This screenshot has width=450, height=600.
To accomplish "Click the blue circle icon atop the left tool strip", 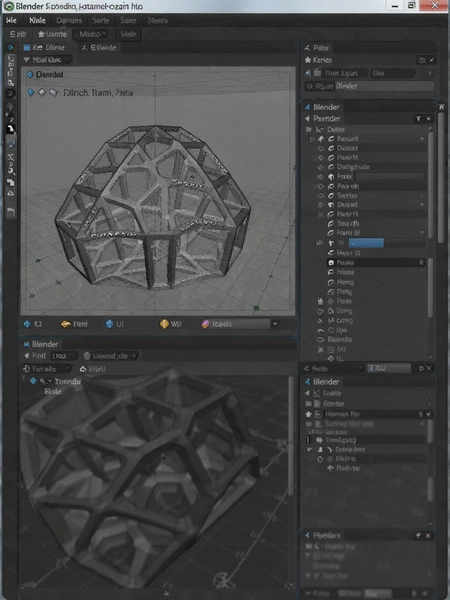I will point(11,47).
